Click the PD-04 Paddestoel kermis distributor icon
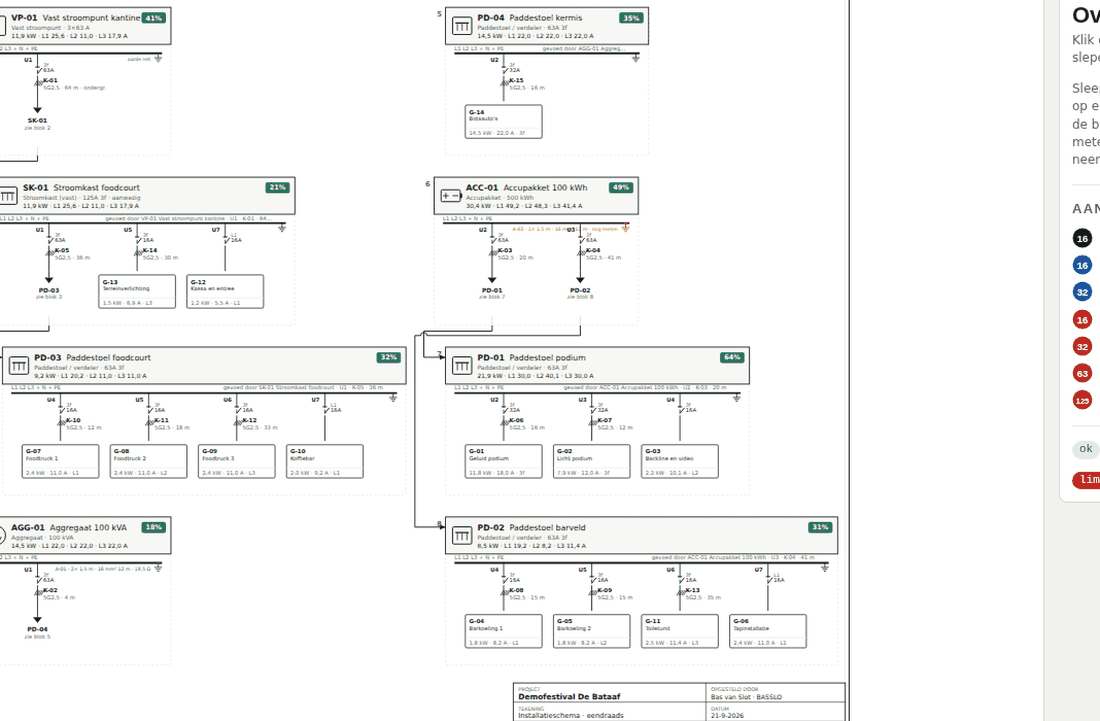Screen dimensions: 1100x721 coord(462,26)
